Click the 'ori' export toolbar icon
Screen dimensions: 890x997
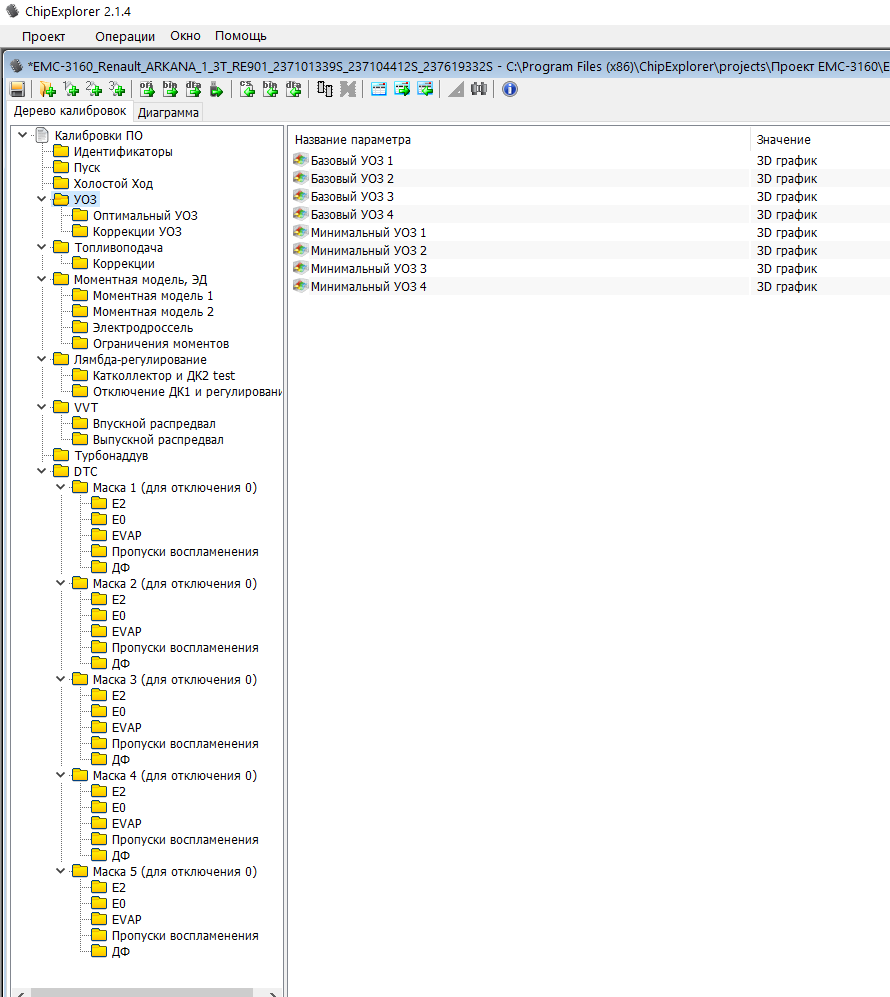147,89
